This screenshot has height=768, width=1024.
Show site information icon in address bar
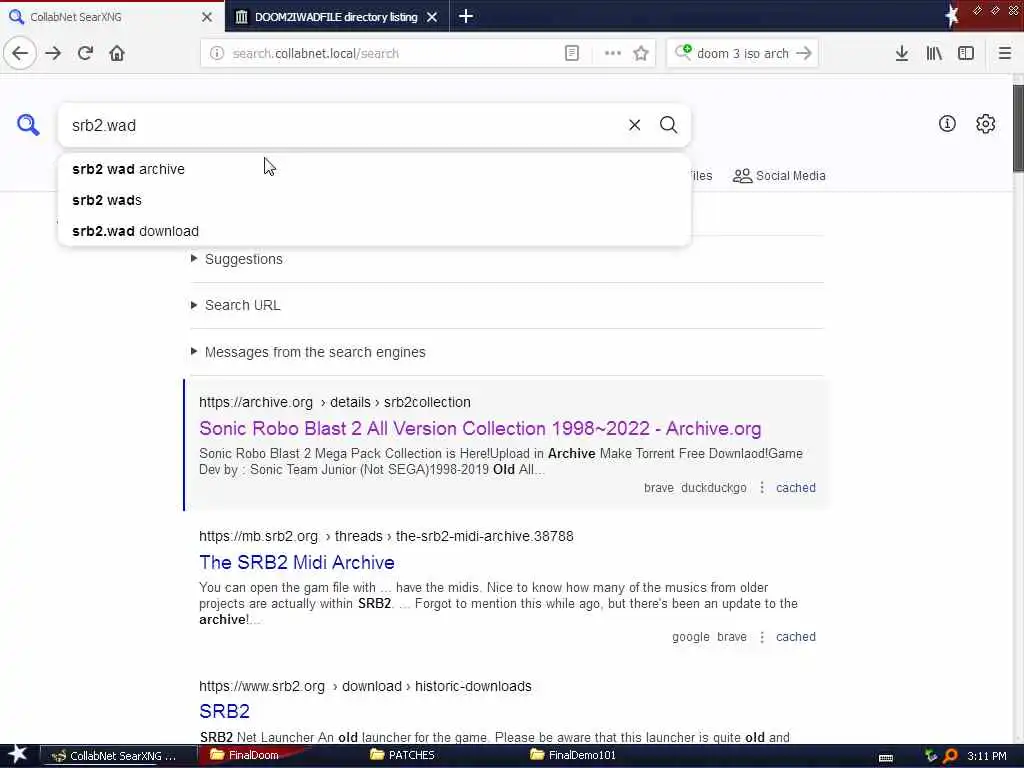[217, 54]
